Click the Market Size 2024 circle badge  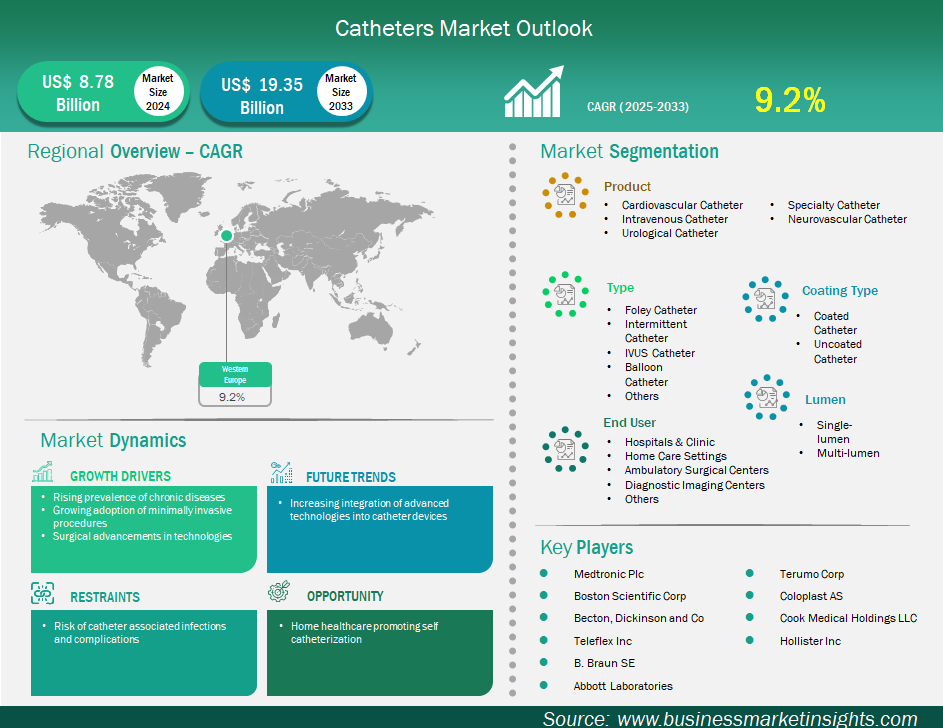(x=158, y=91)
